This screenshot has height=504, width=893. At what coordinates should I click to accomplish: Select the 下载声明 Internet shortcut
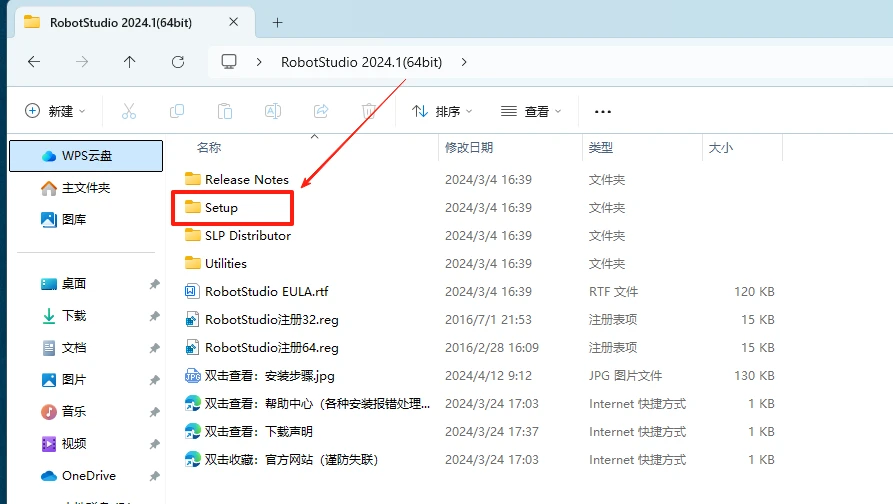coord(259,431)
